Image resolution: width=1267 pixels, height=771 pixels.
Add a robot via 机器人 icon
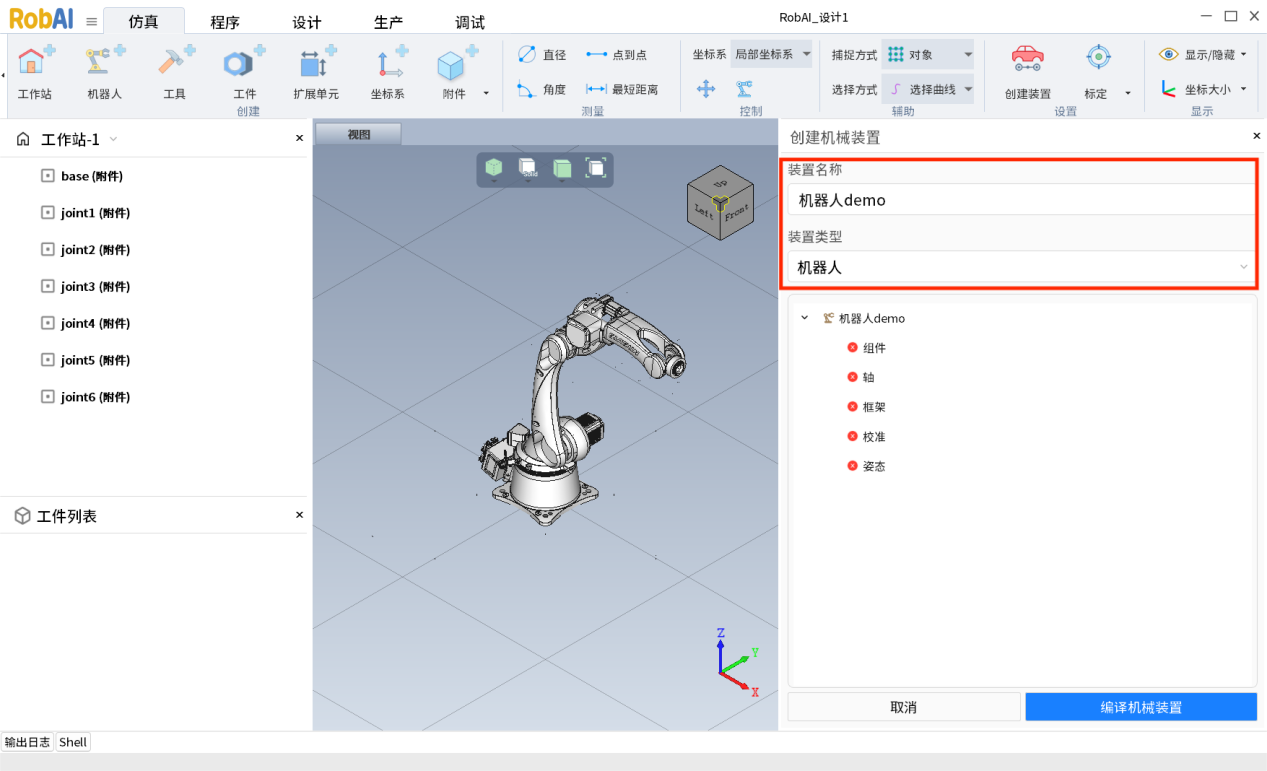pos(104,62)
